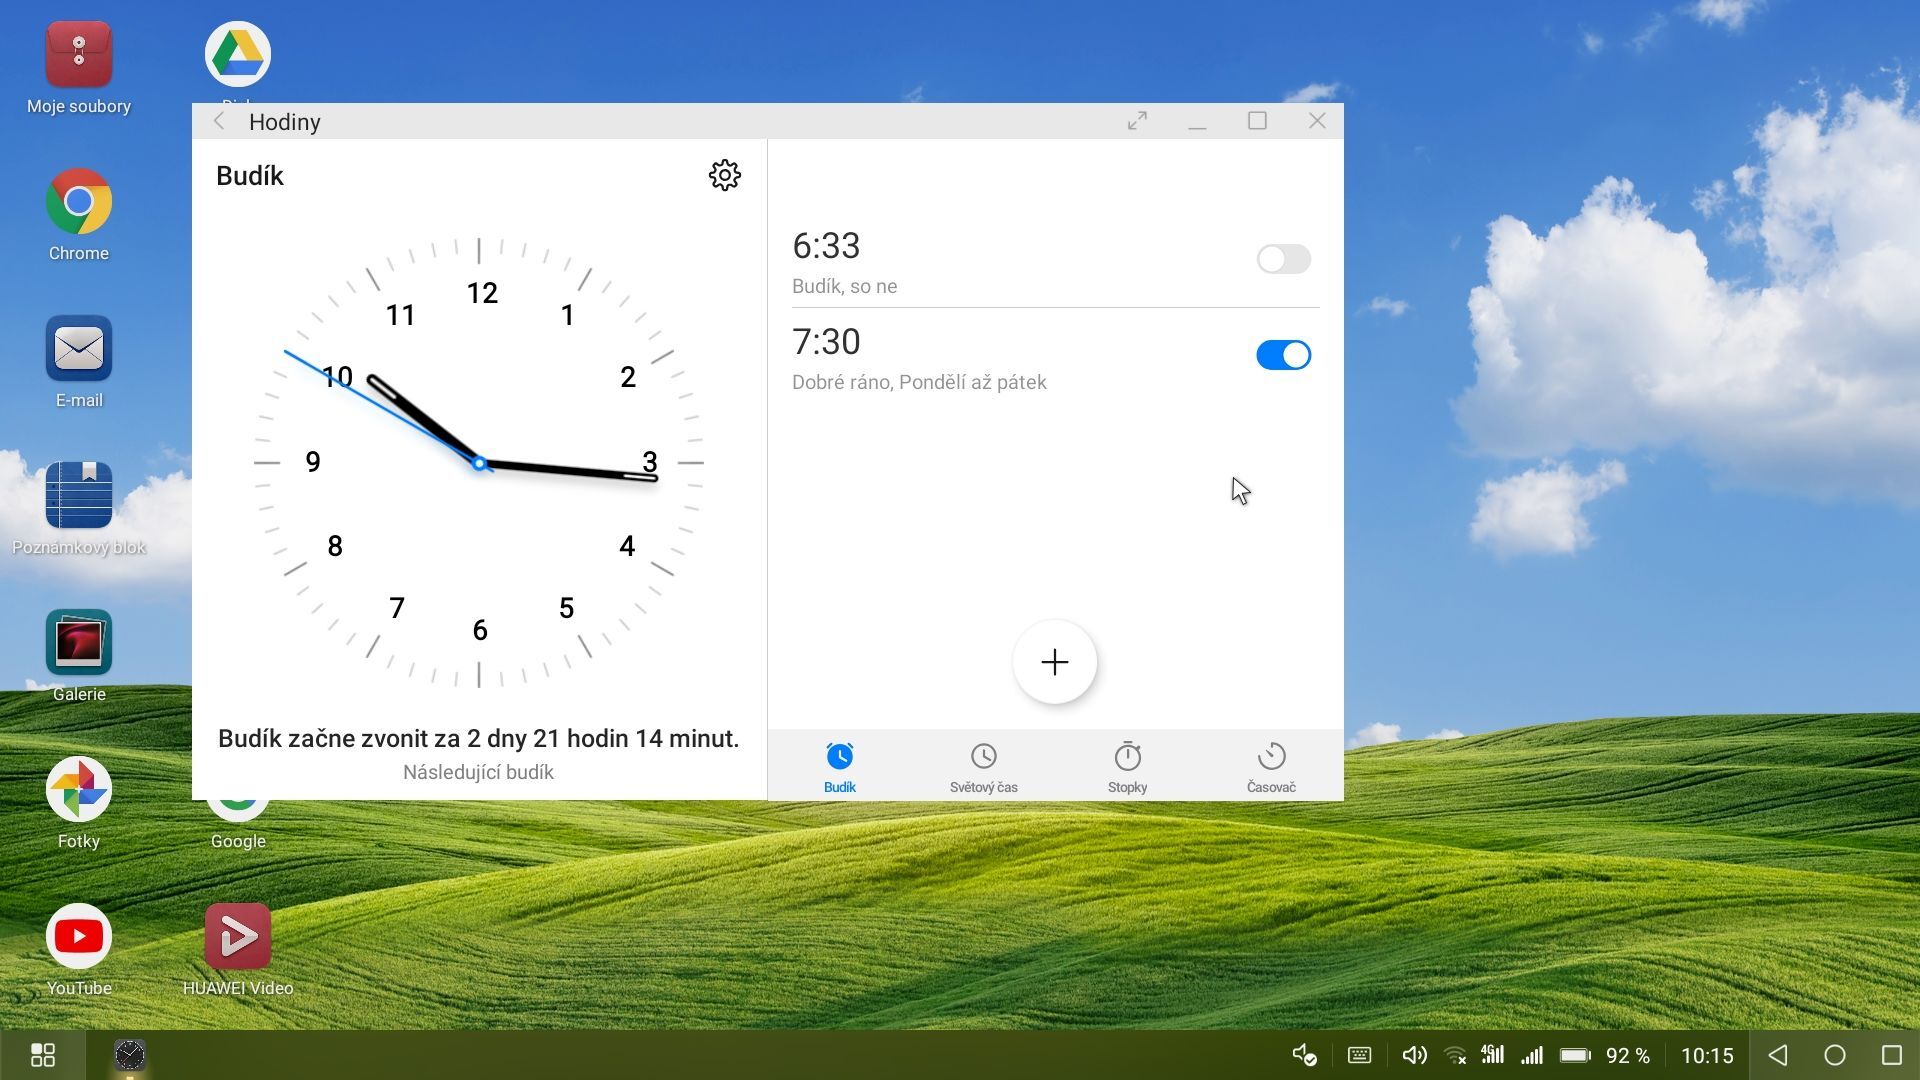Launch Chrome from the desktop
Screen dimensions: 1920x1080
click(x=79, y=203)
